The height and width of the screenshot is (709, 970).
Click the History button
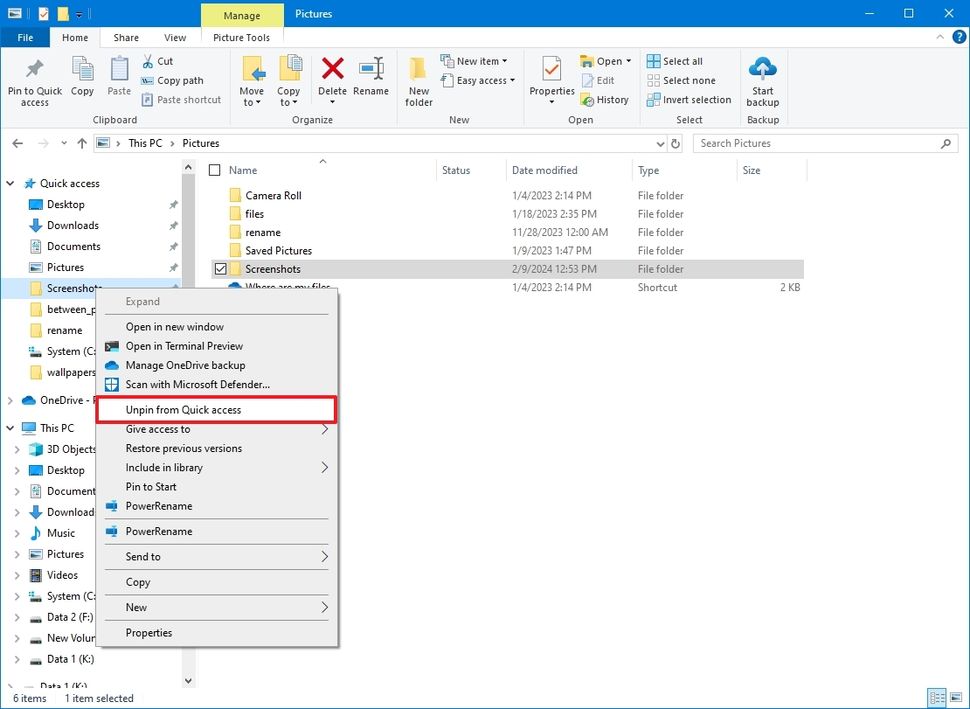605,99
